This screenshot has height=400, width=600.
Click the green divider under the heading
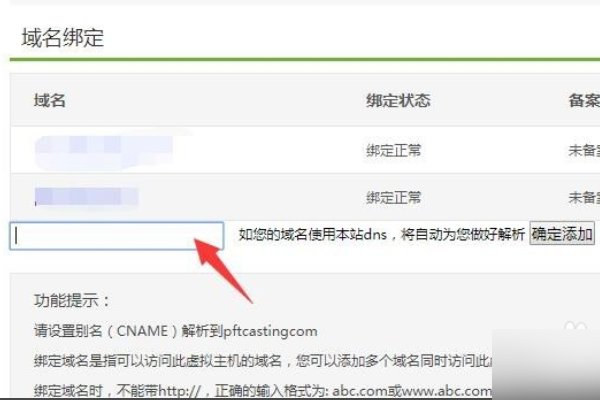tap(305, 59)
